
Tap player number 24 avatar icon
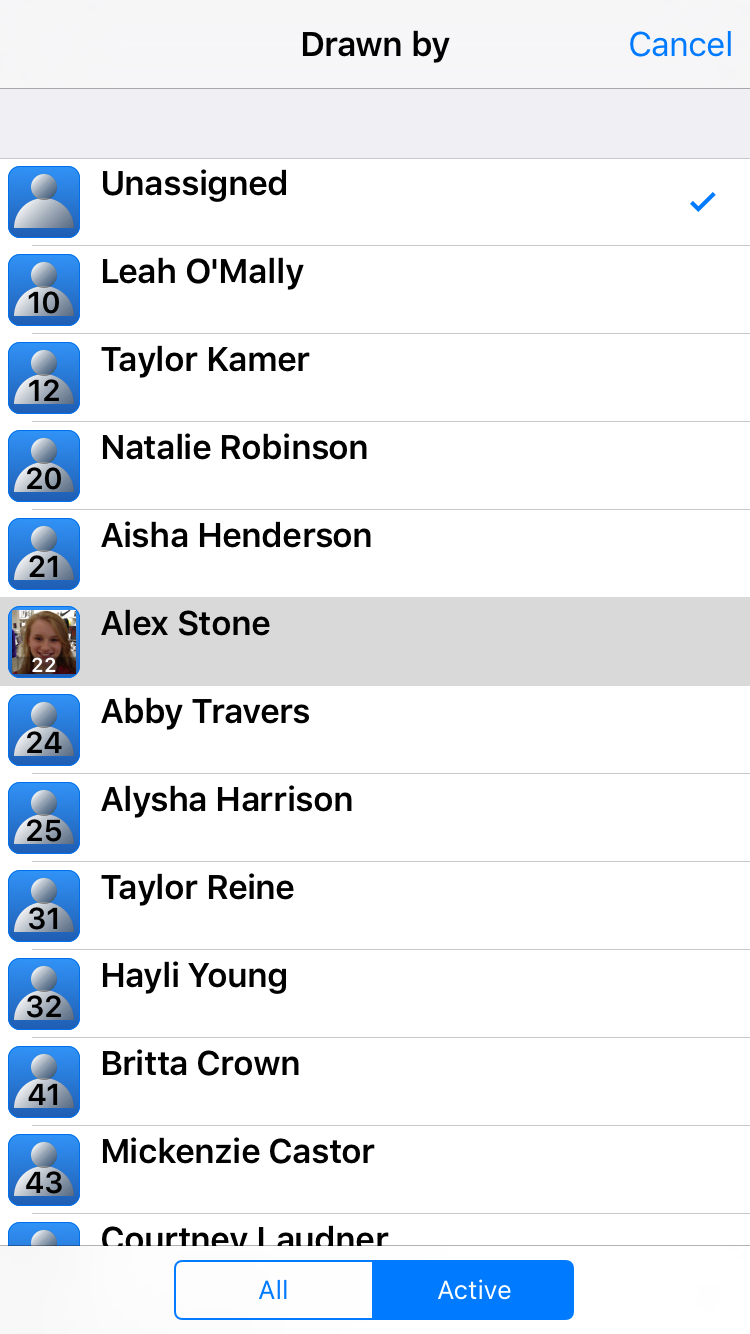tap(44, 730)
